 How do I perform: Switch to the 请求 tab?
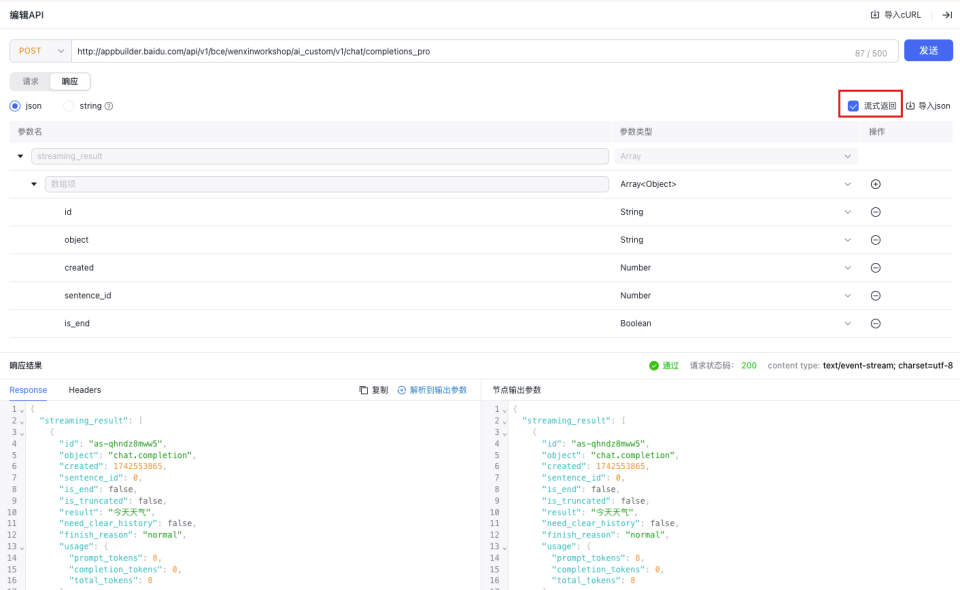(x=31, y=81)
